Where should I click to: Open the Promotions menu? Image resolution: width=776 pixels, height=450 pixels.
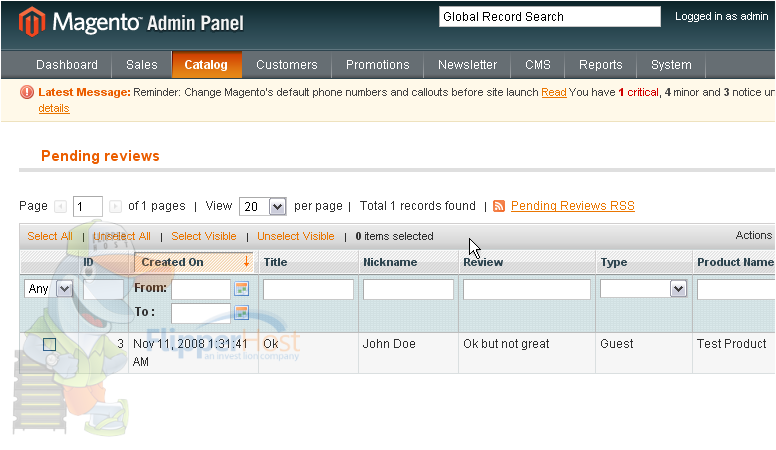pos(378,65)
